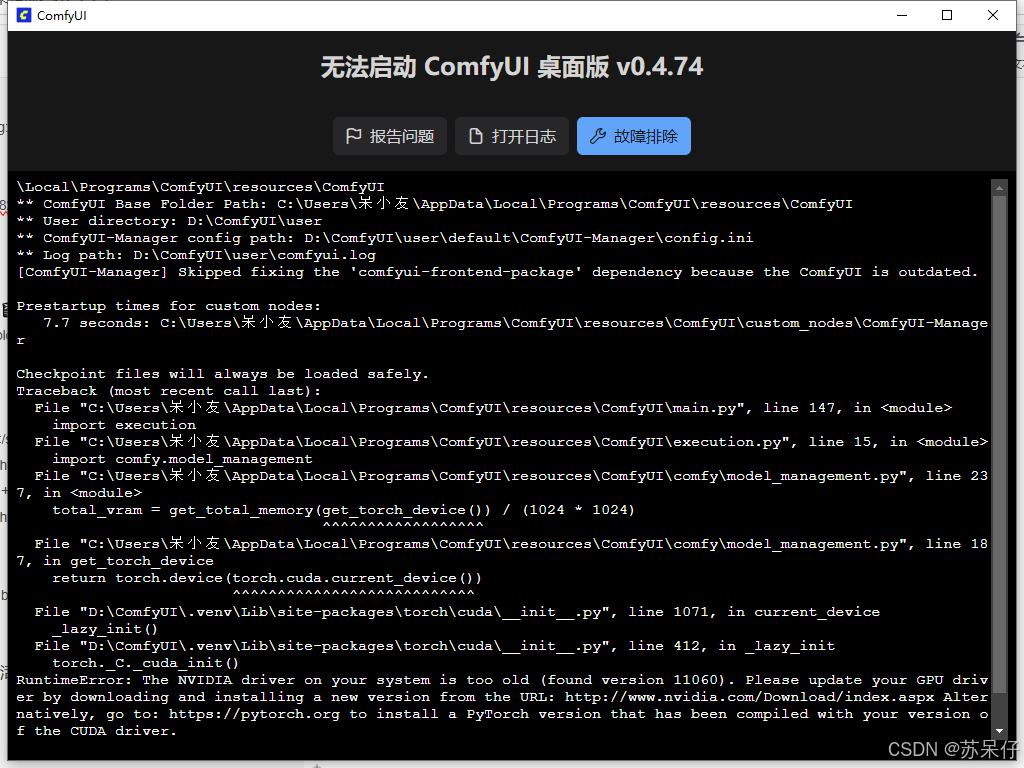Click the heading 无法启动 ComfyUI 桌面版 v0.4.74
The width and height of the screenshot is (1024, 768).
coord(511,67)
